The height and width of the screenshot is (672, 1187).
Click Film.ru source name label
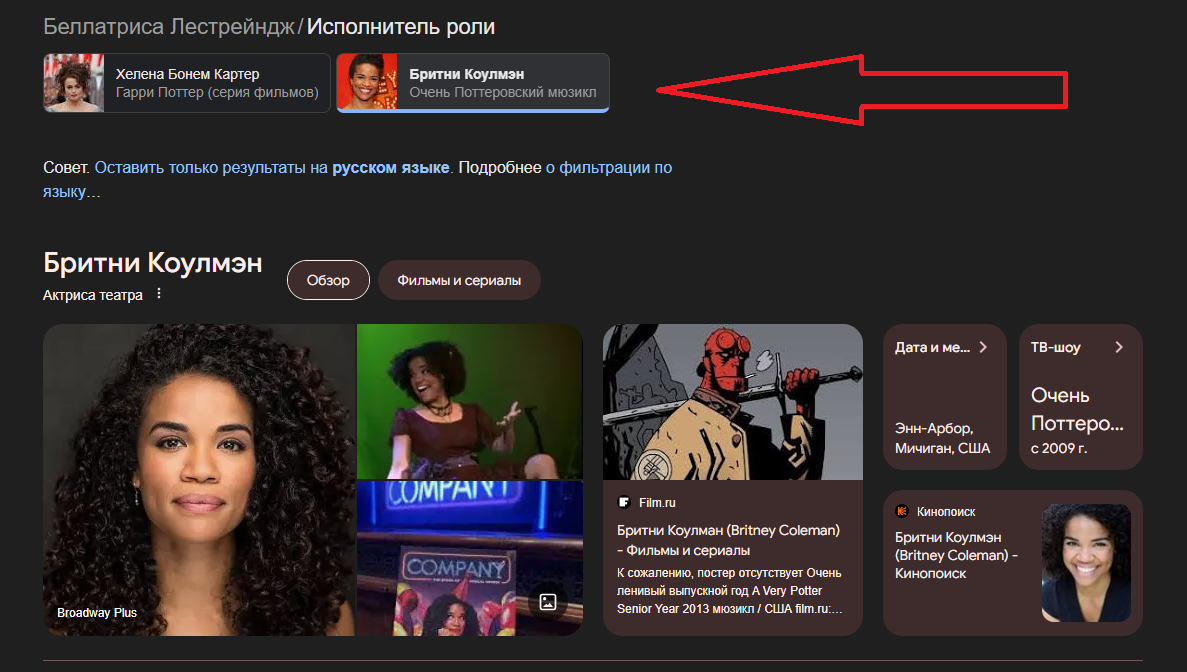click(x=657, y=502)
